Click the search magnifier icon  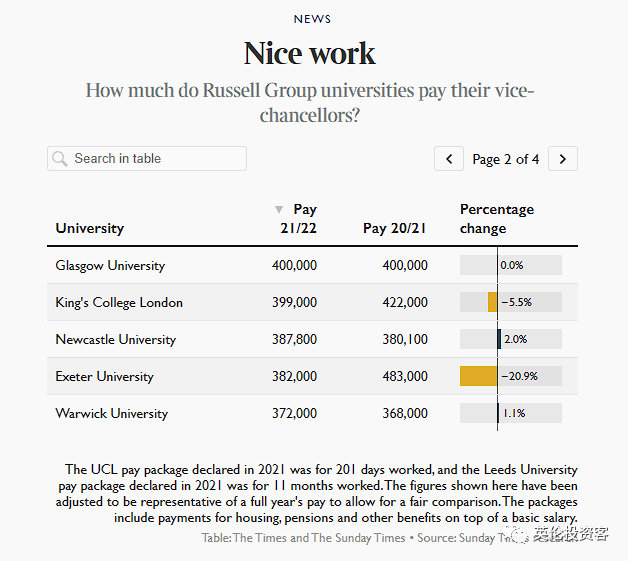pos(60,159)
